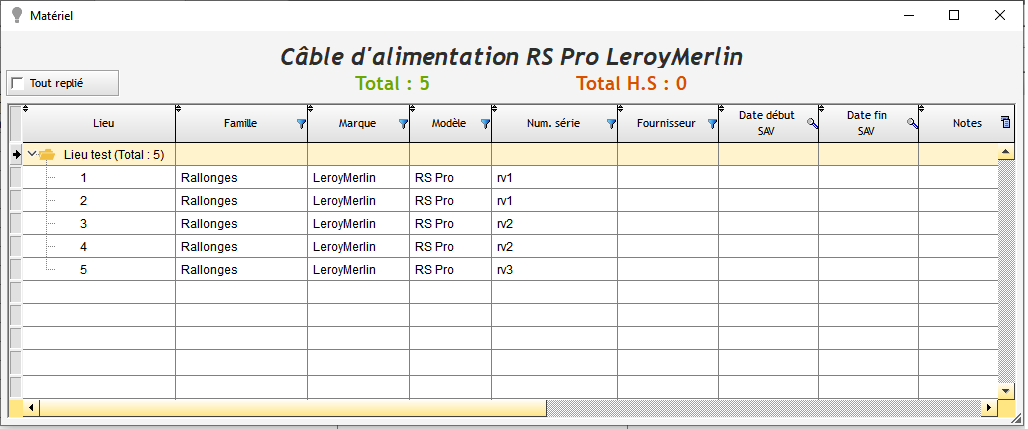Click the yellow folder icon of Lieu test
The width and height of the screenshot is (1028, 429).
(x=47, y=155)
